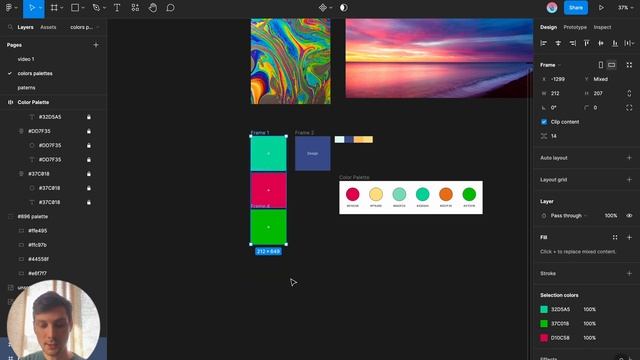The height and width of the screenshot is (360, 640).
Task: Add a Fill with plus button
Action: click(629, 237)
